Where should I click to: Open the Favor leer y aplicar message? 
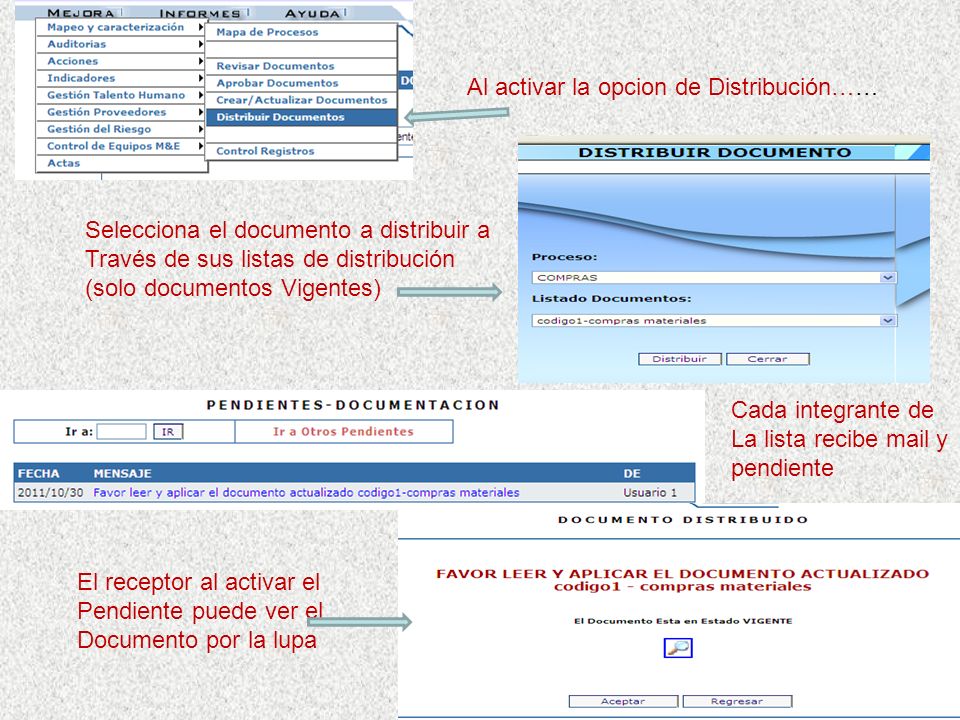[306, 493]
